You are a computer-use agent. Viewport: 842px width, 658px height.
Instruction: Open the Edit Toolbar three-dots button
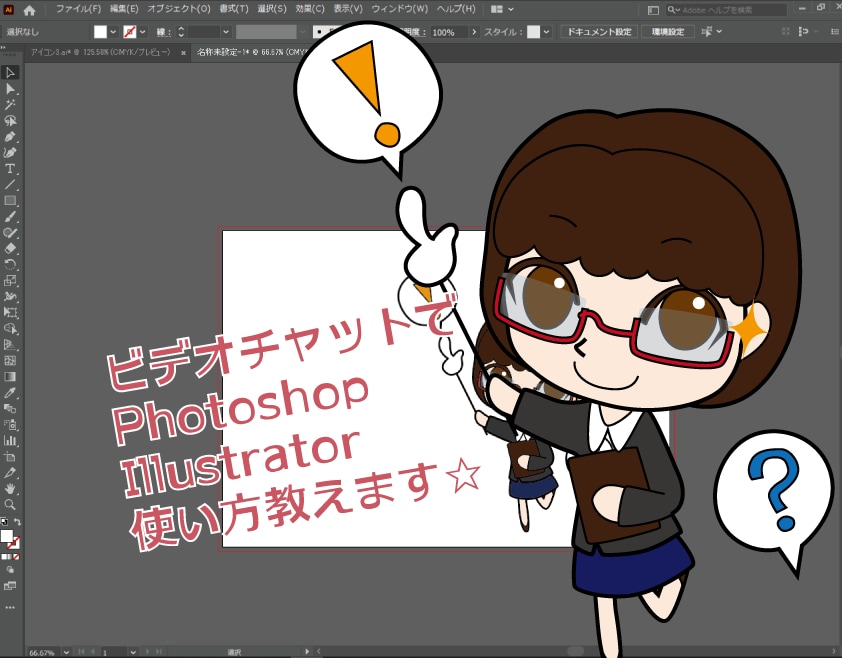click(10, 608)
